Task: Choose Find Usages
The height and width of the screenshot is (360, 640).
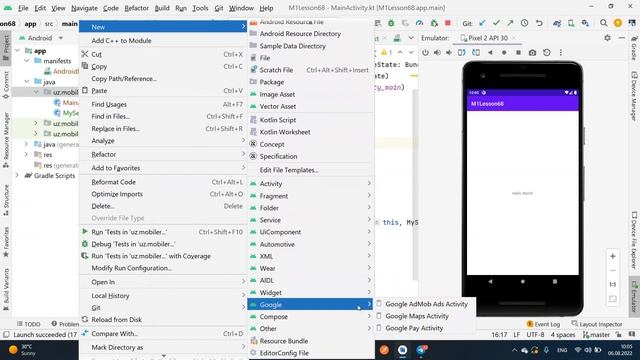Action: point(163,104)
